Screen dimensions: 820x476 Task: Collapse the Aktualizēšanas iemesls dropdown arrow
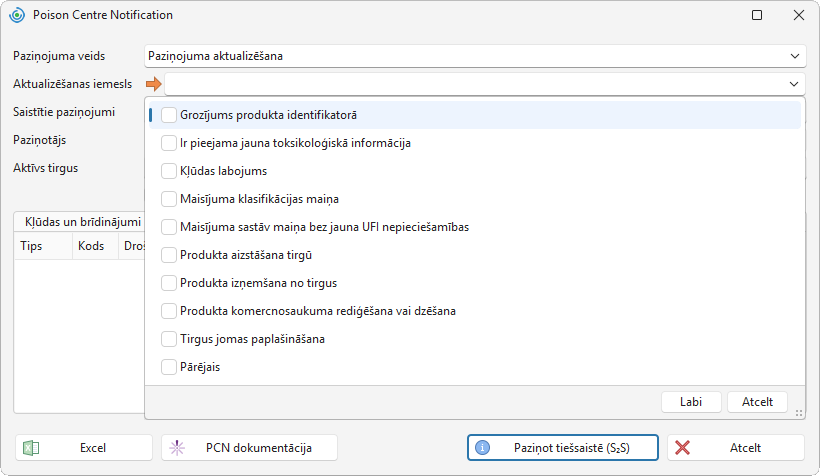click(794, 84)
